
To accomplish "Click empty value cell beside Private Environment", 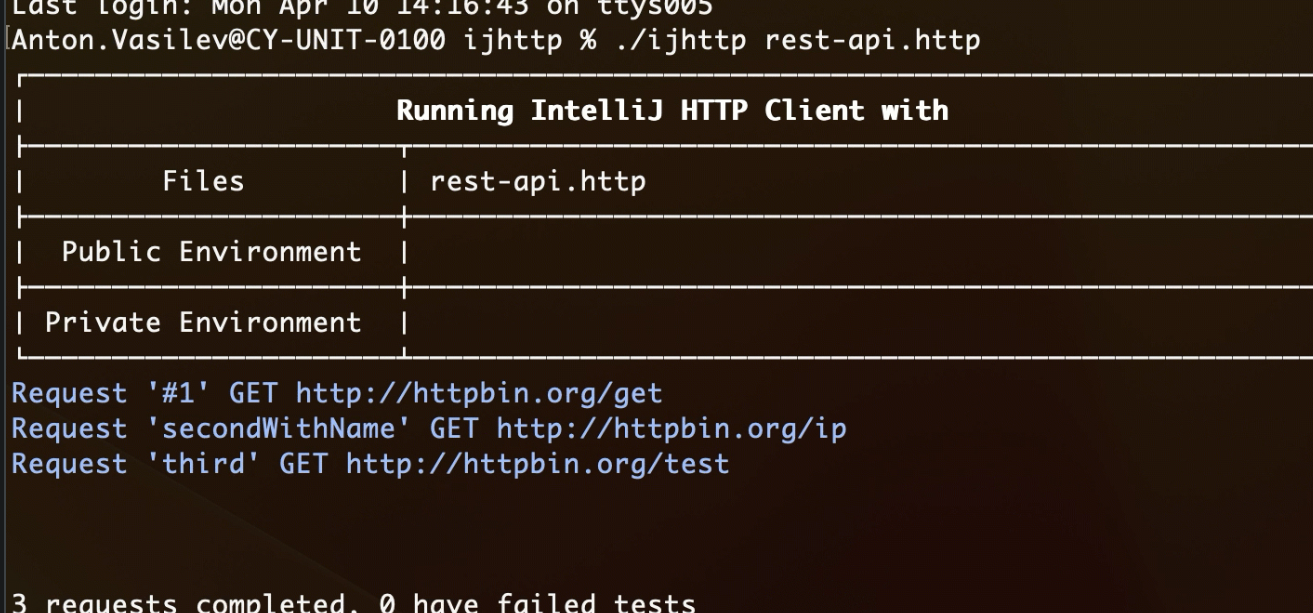I will (x=860, y=322).
